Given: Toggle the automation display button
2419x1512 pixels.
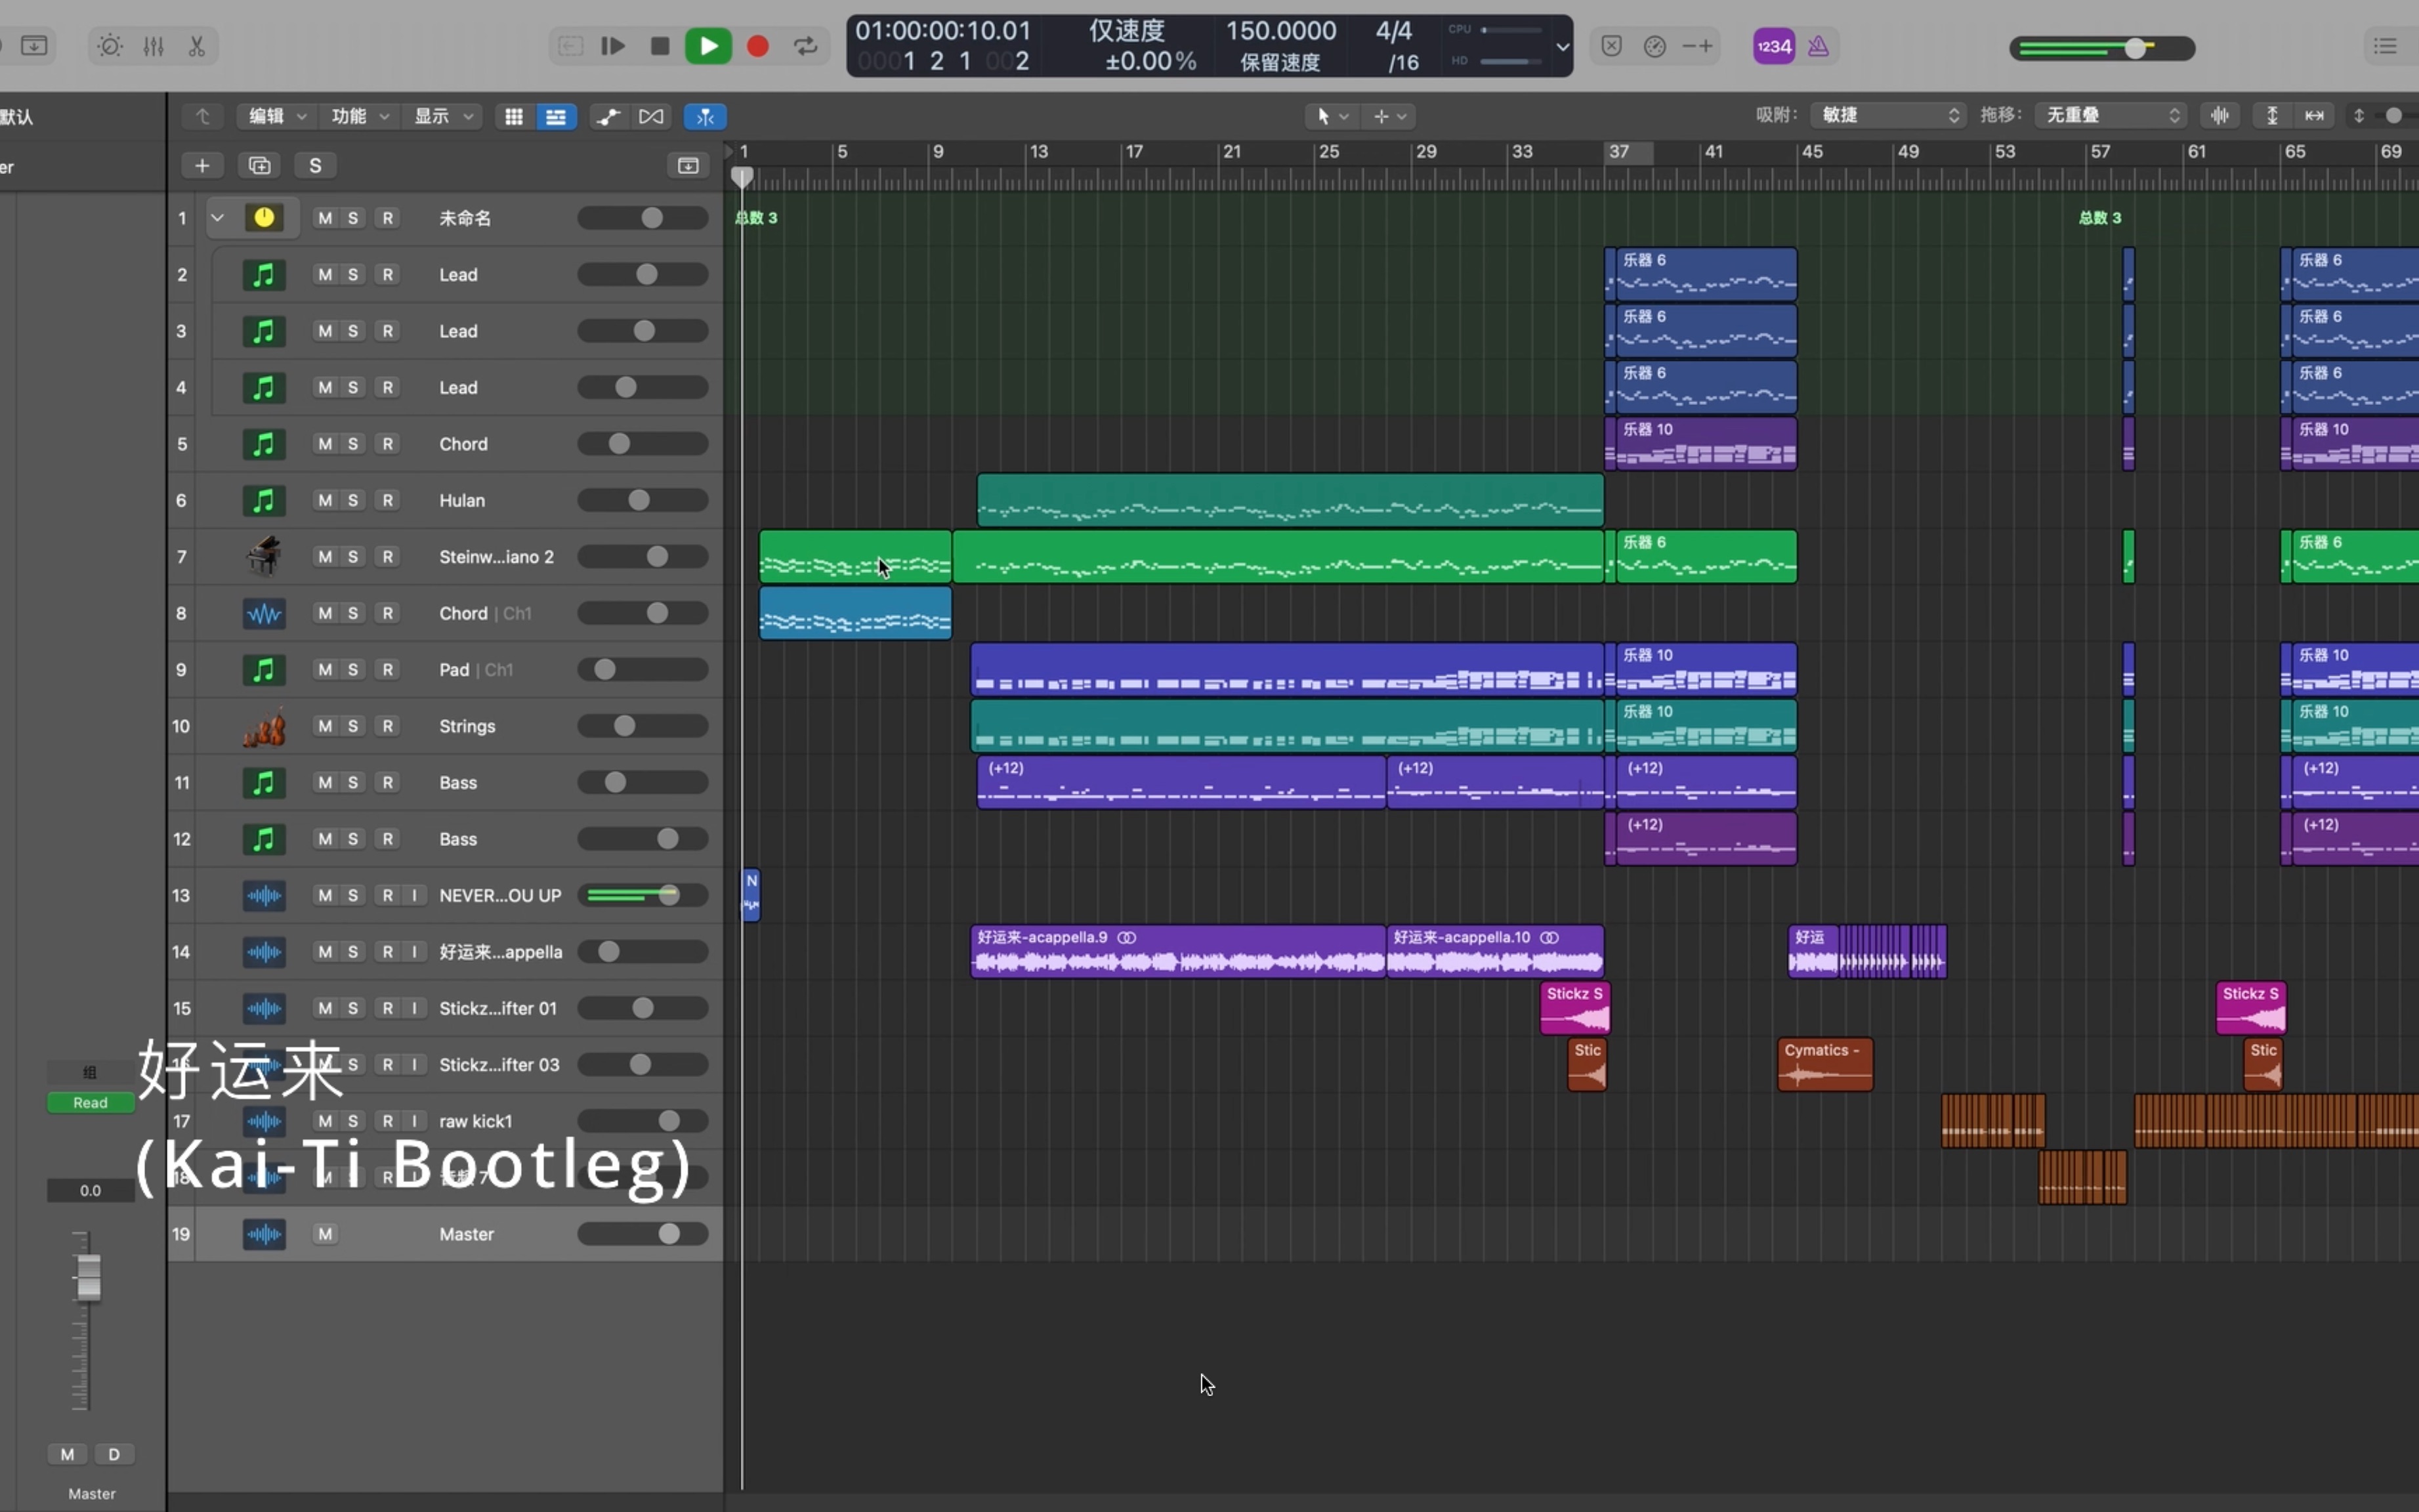Looking at the screenshot, I should (608, 116).
